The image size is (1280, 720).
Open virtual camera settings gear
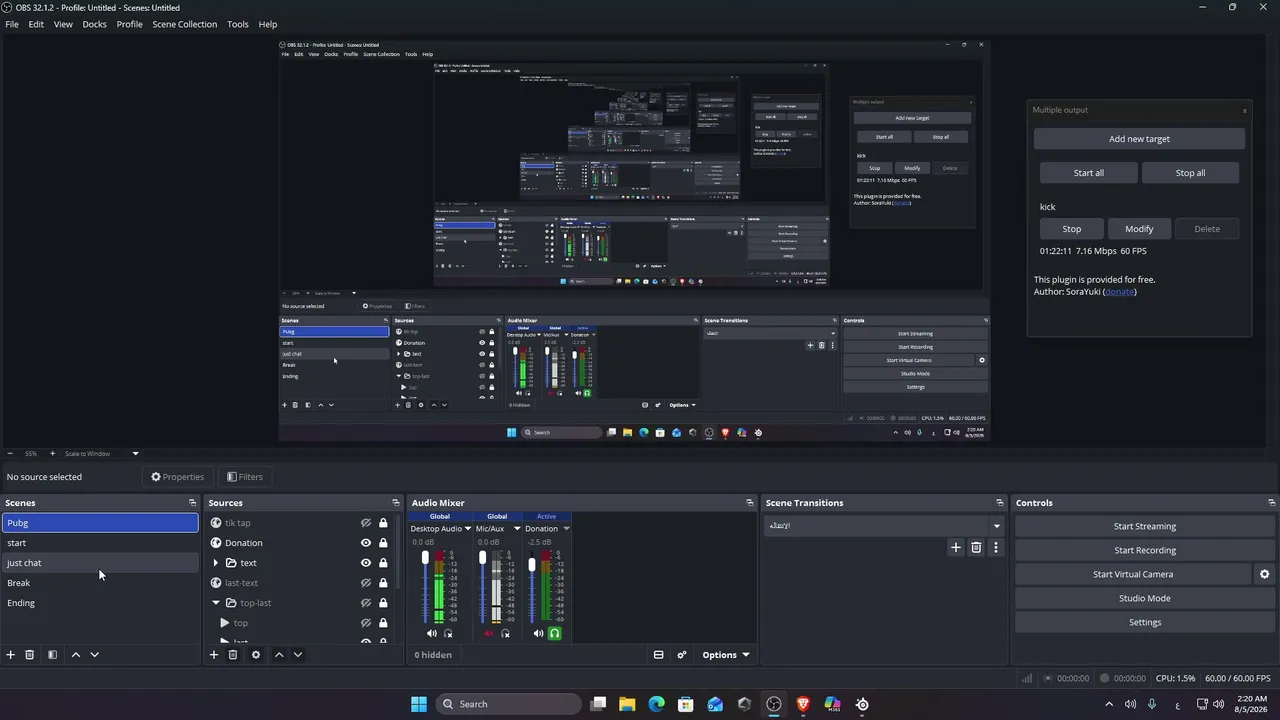1264,574
